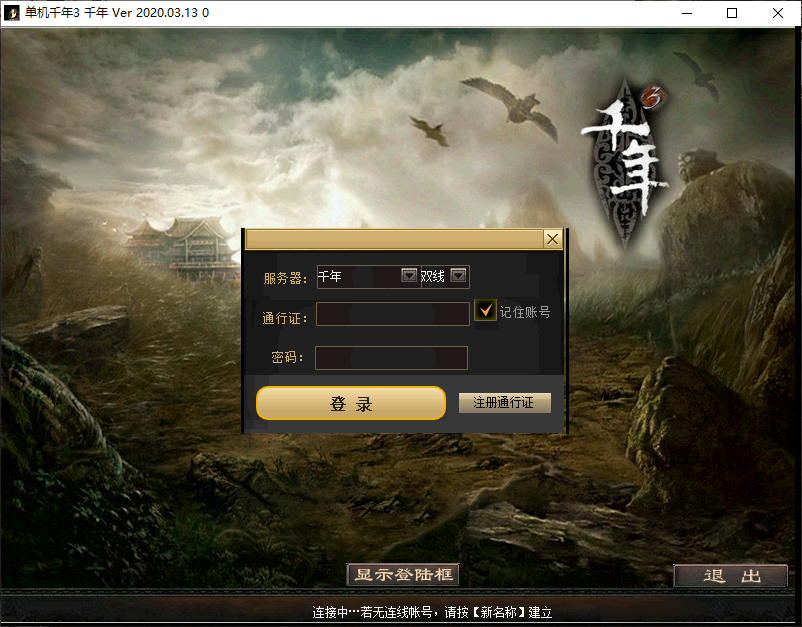Focus the 通行证 account input field

[x=392, y=314]
